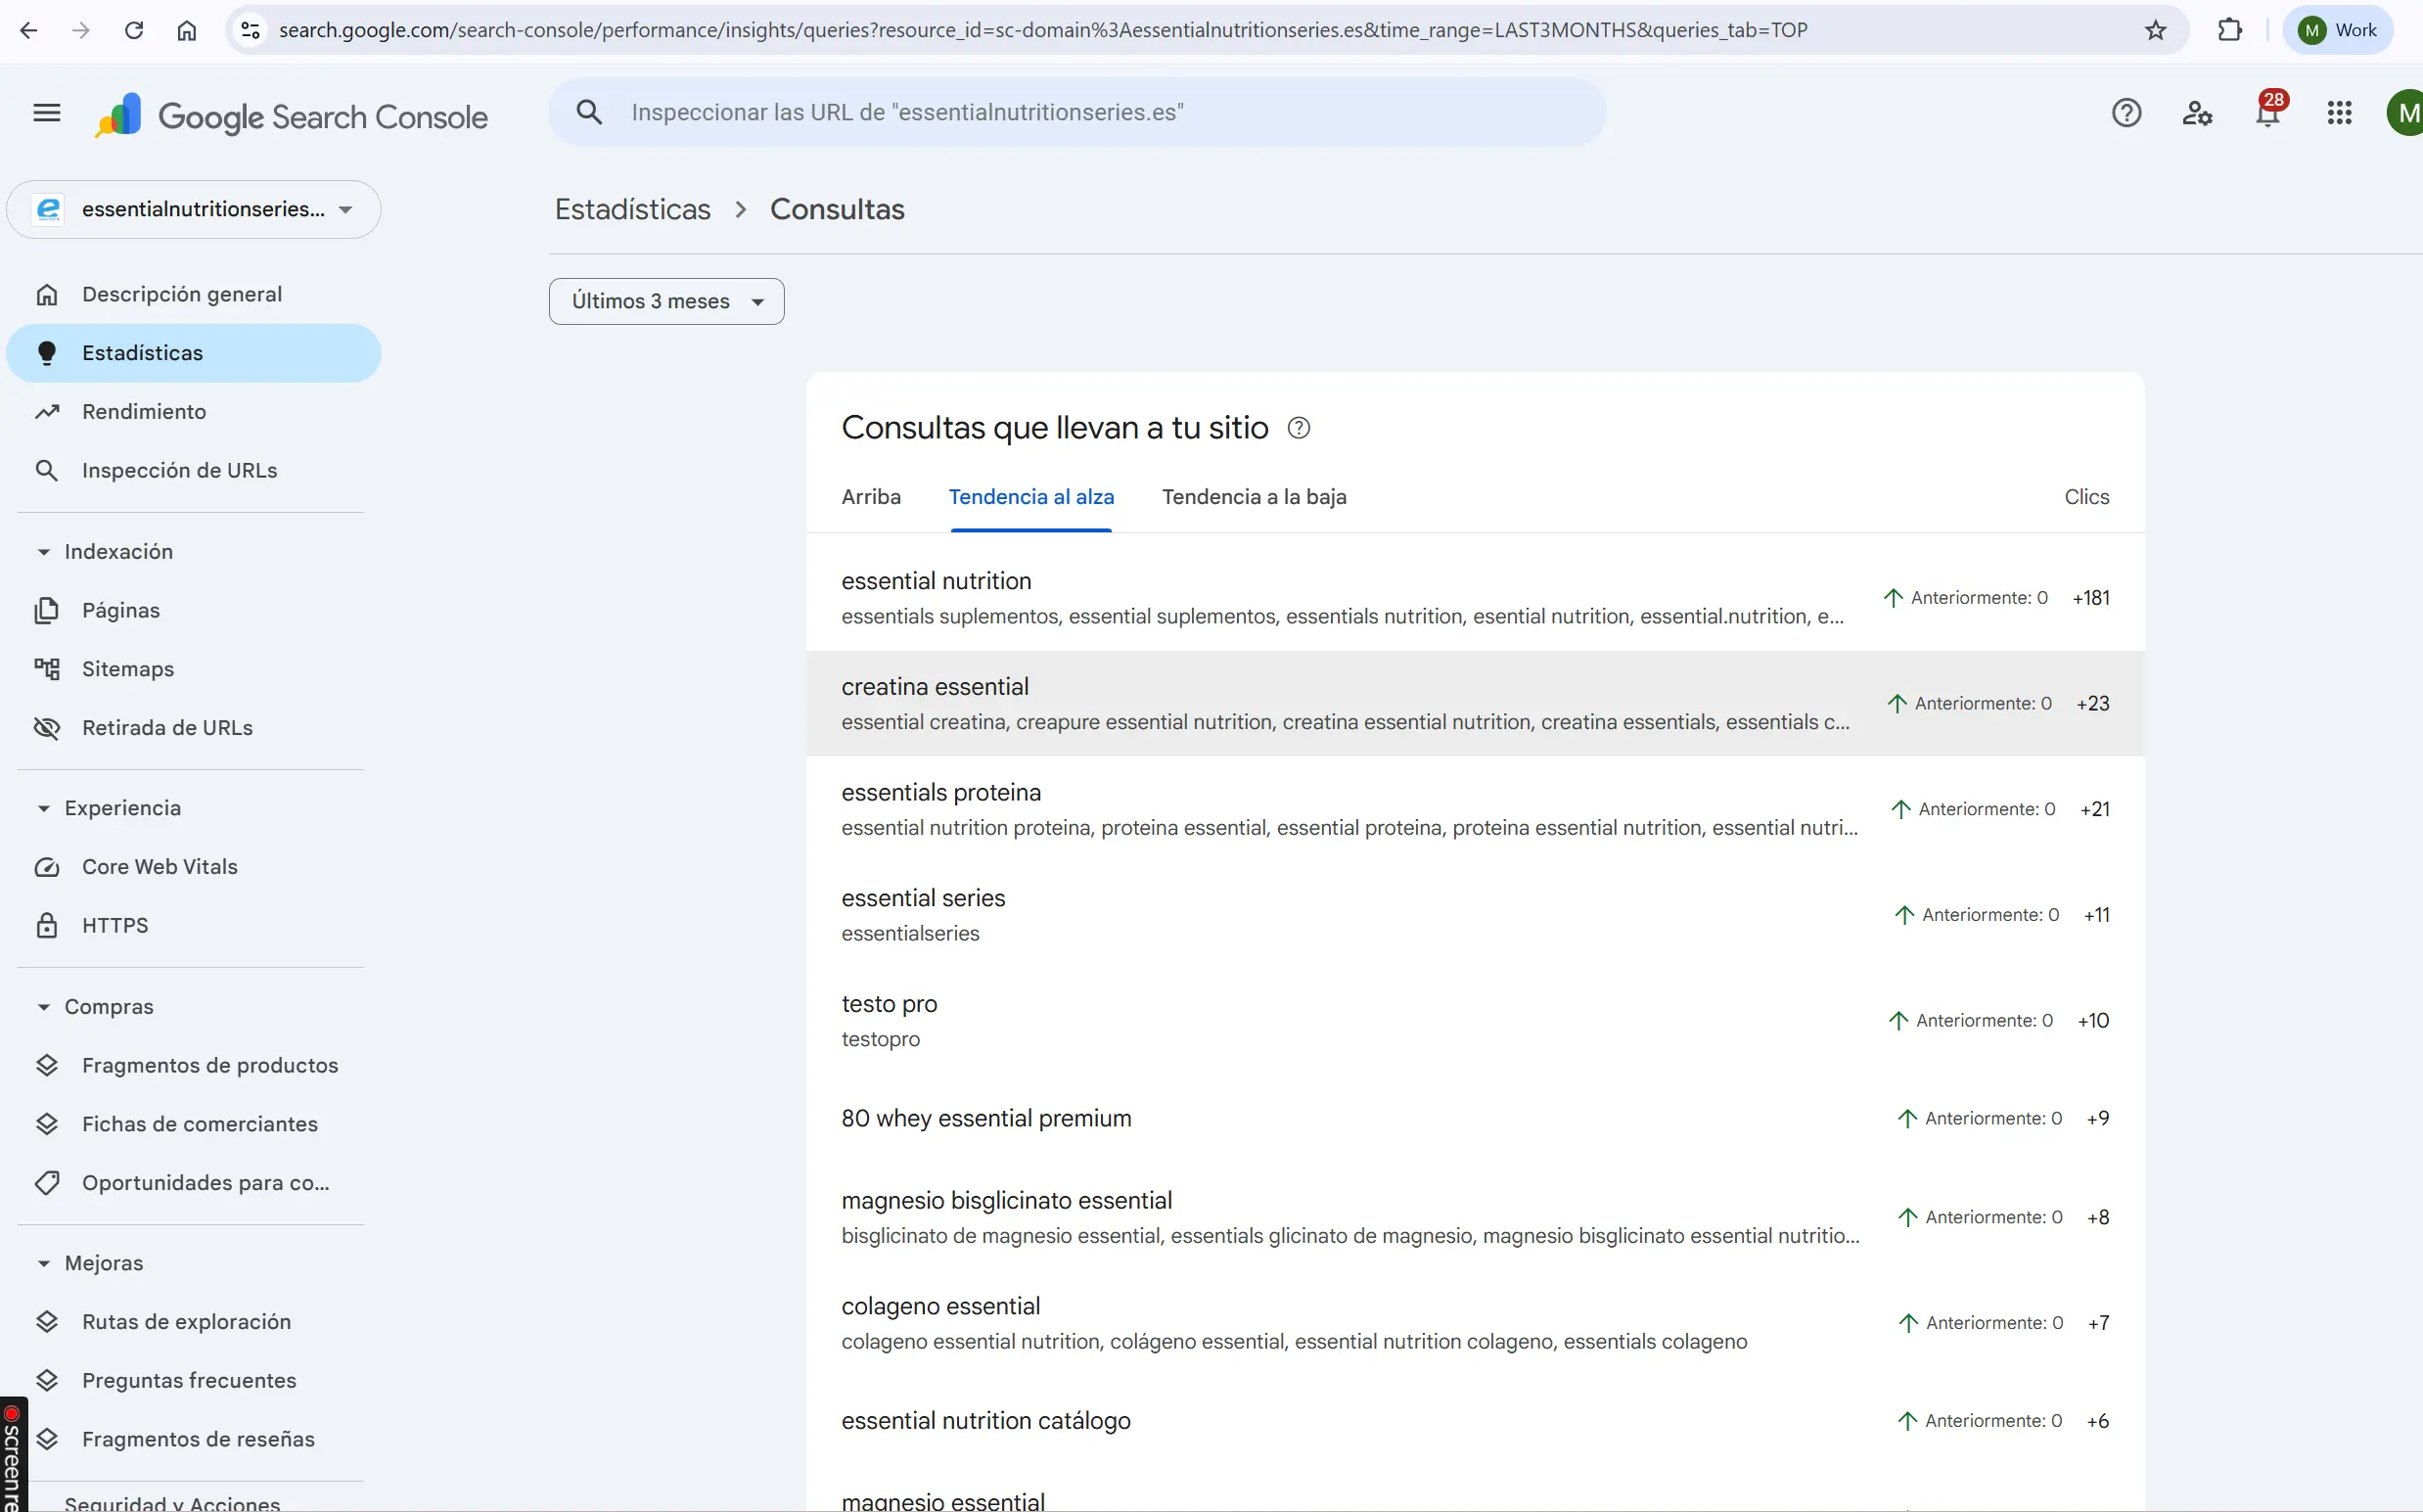Switch to Tendencia a la baja tab
This screenshot has width=2423, height=1512.
(1254, 497)
